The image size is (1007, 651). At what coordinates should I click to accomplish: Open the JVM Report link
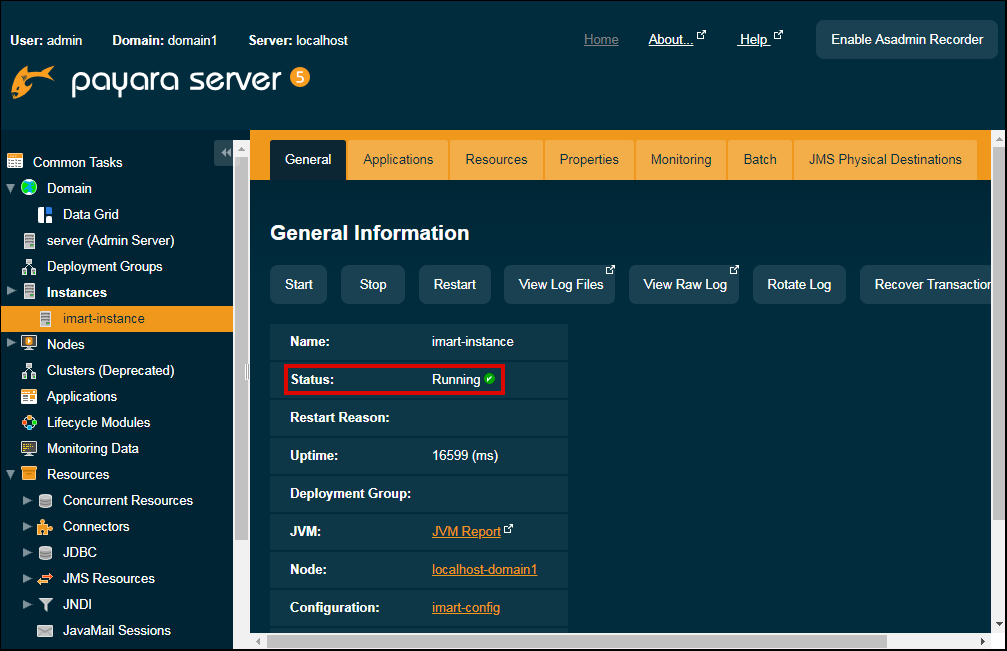pos(466,531)
